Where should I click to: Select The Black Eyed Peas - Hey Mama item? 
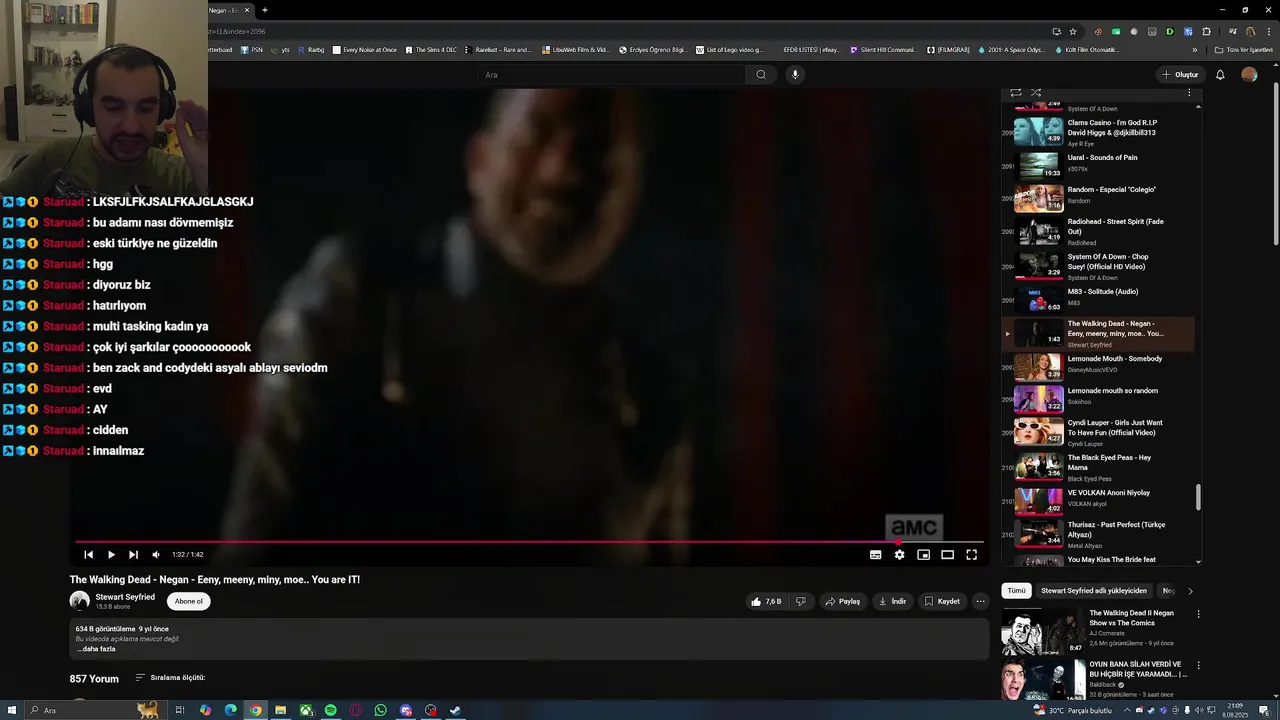pos(1098,467)
